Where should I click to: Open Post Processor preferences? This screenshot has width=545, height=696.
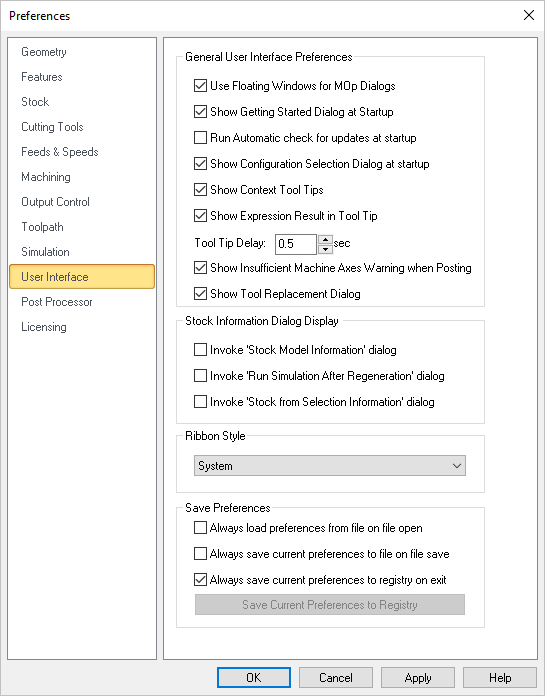point(57,302)
